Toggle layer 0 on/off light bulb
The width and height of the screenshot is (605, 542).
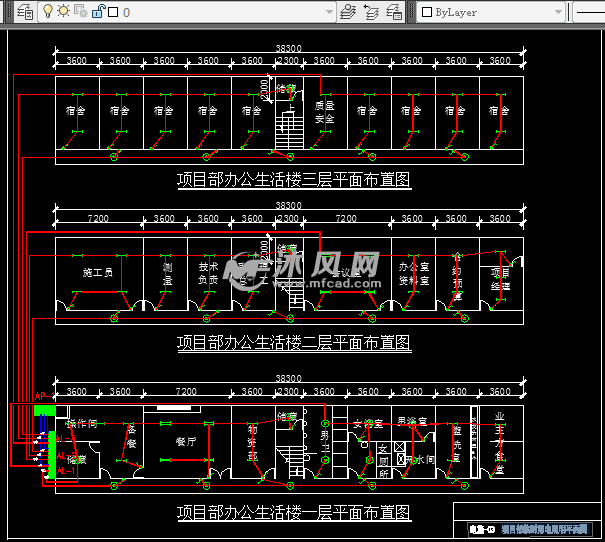pos(48,12)
